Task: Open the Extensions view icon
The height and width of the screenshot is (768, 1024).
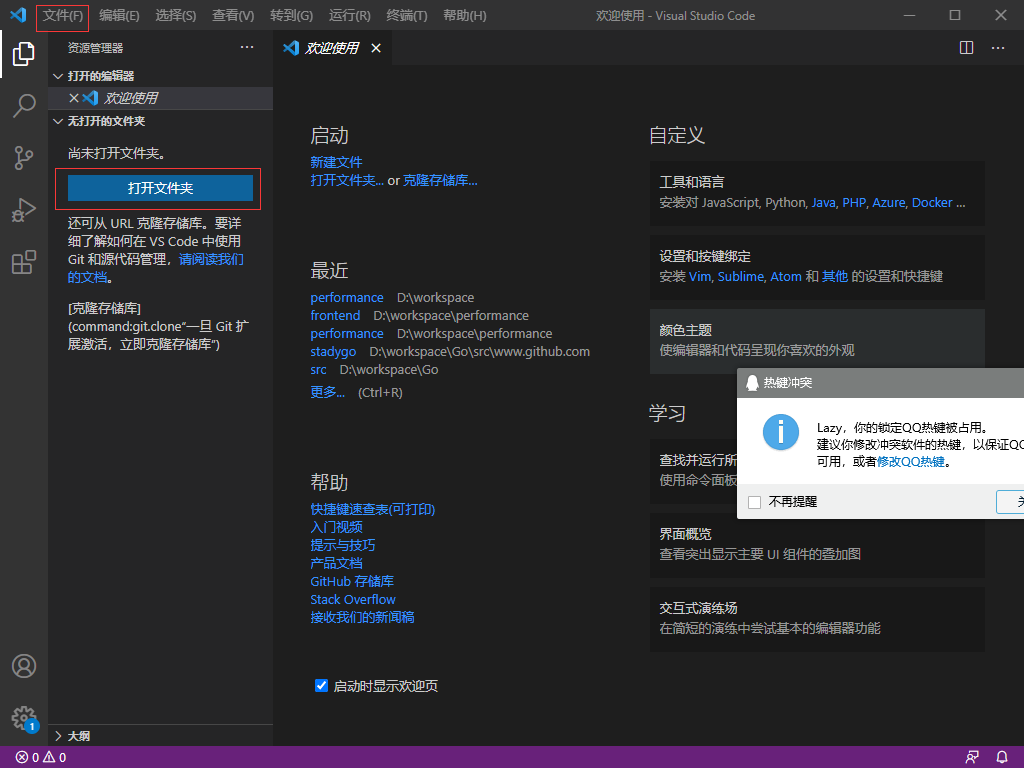Action: [x=24, y=262]
